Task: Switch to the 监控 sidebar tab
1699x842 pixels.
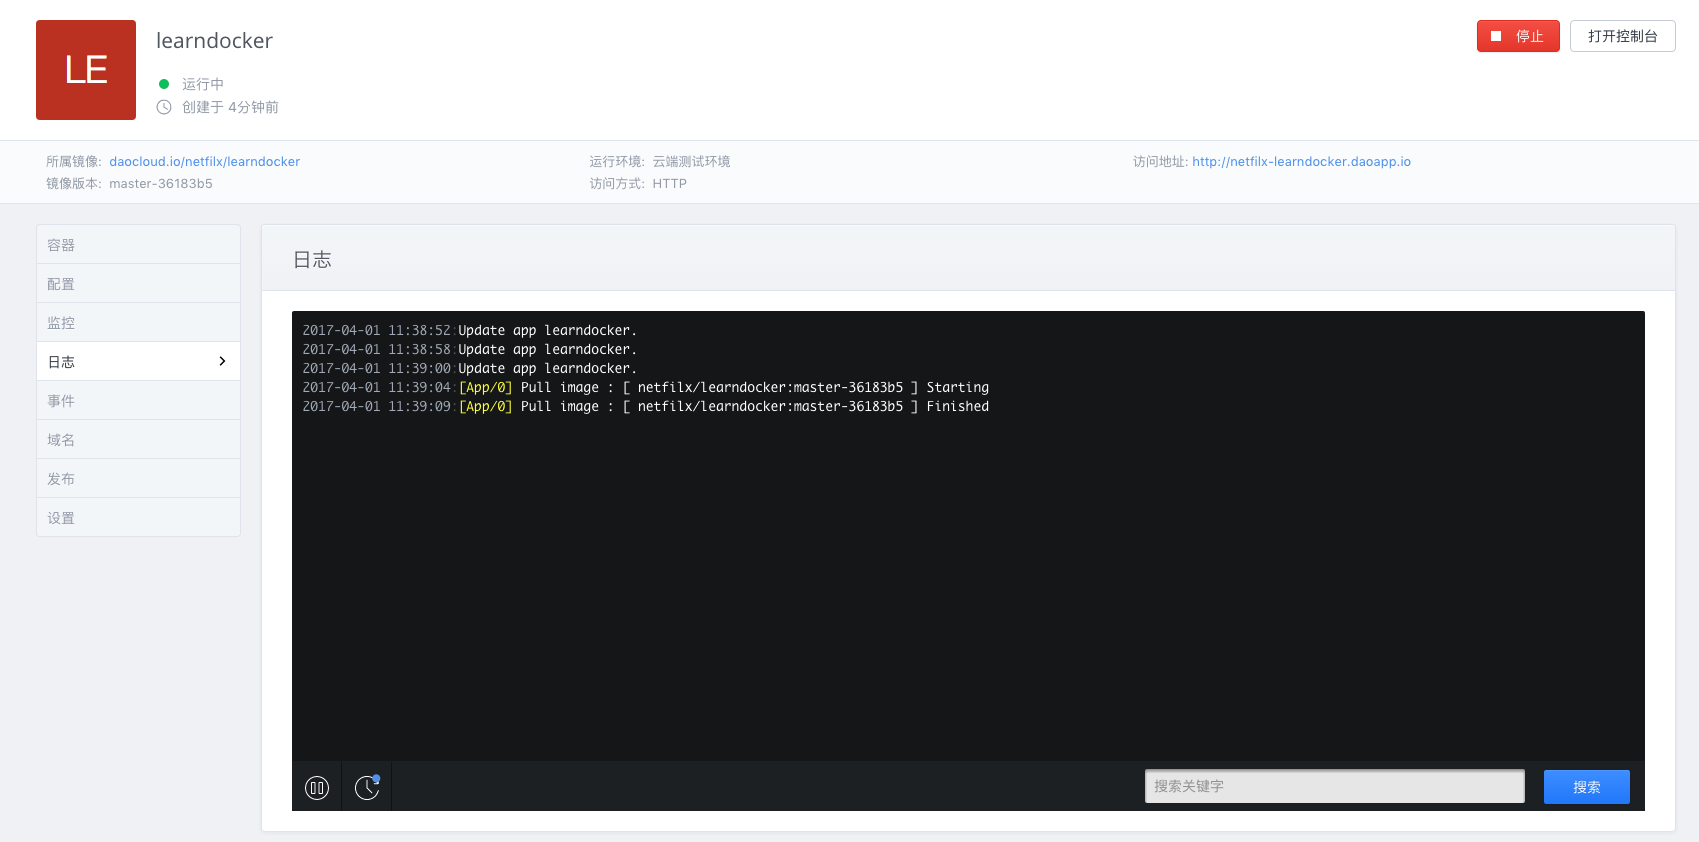Action: (x=138, y=323)
